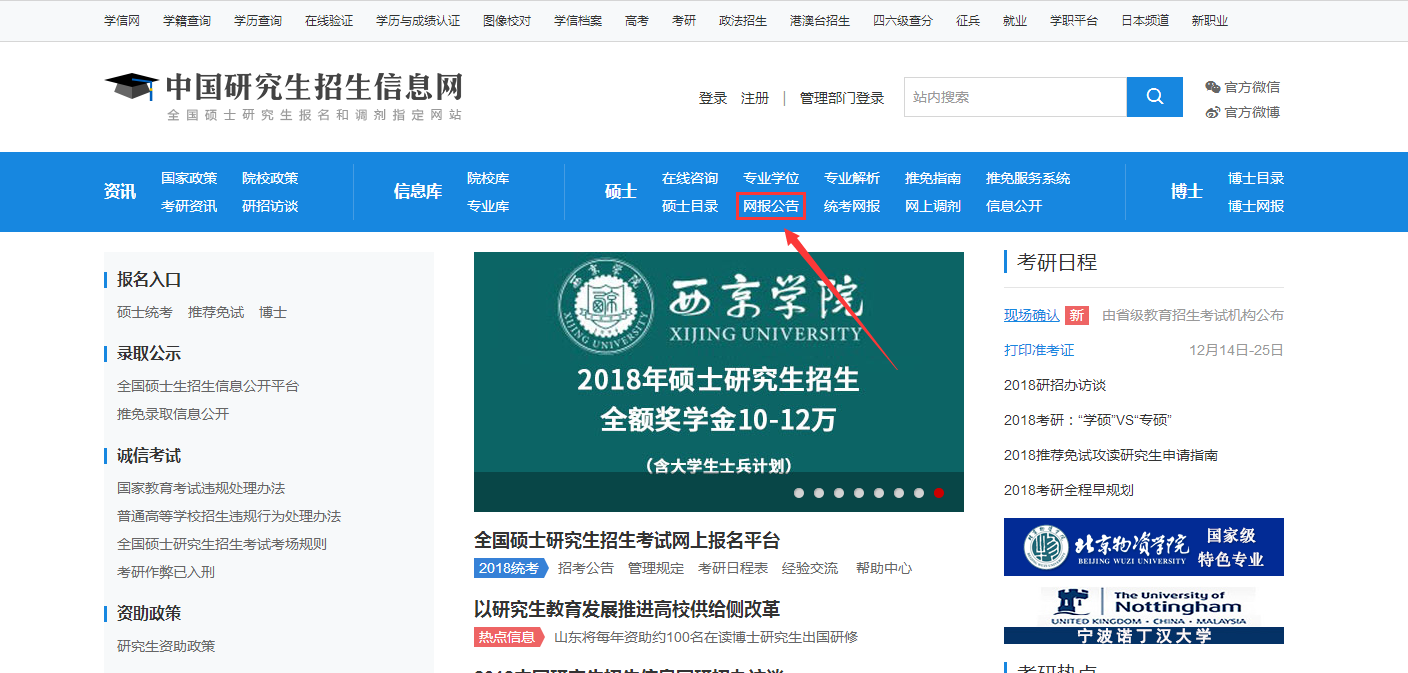Open the 网报公告 menu item
Viewport: 1408px width, 673px height.
coord(771,205)
